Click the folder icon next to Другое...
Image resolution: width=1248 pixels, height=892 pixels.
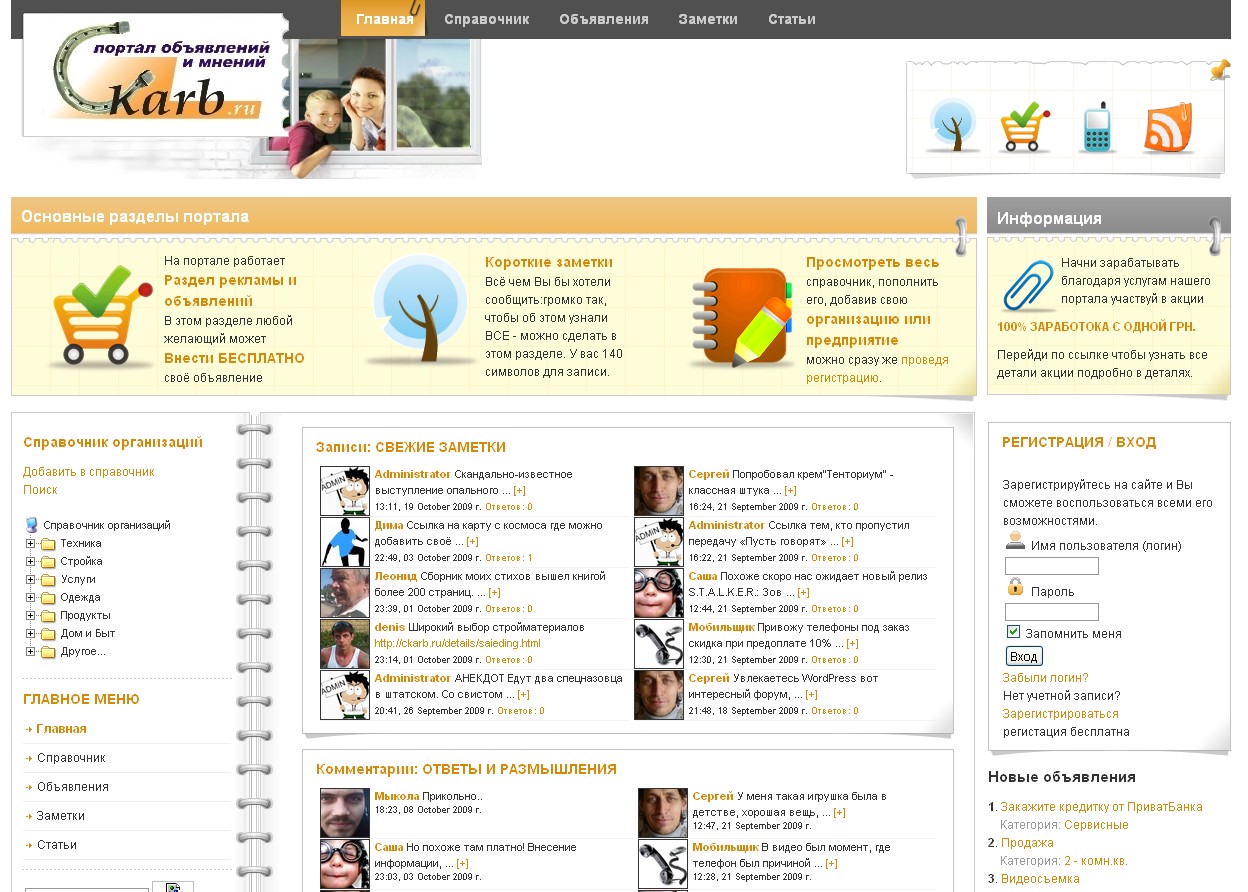point(48,652)
